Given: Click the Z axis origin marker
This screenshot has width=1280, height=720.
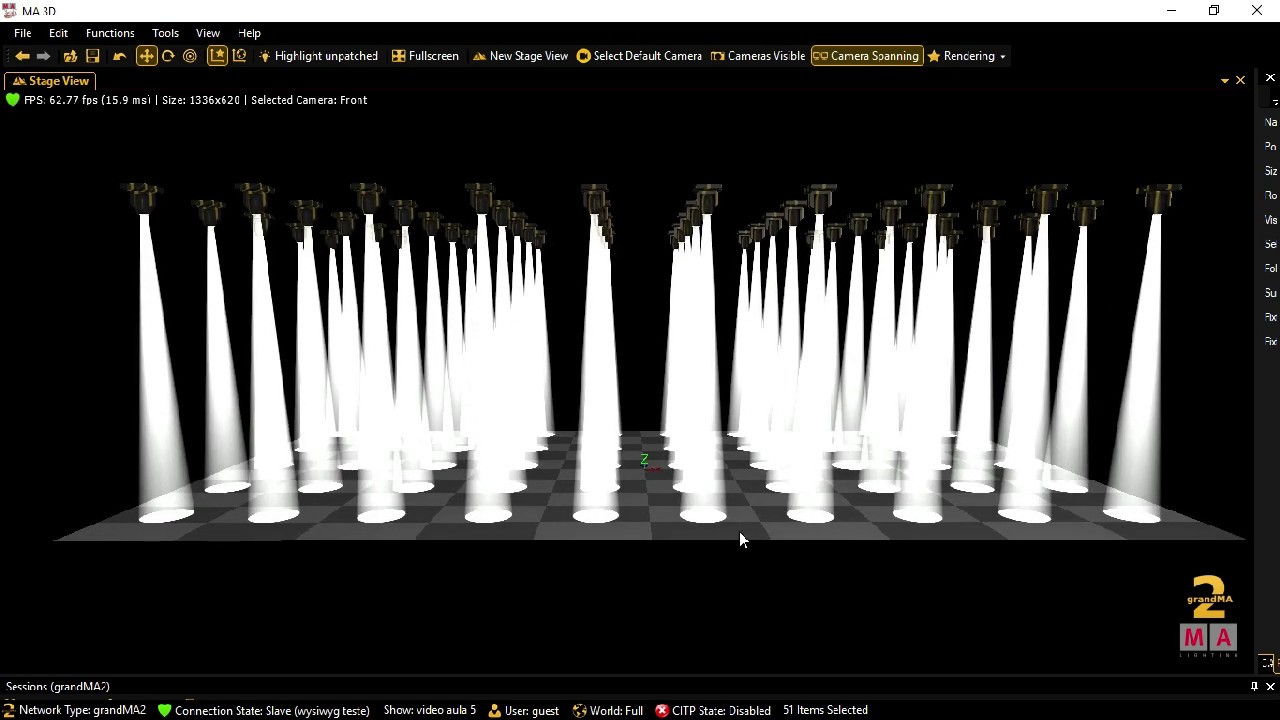Looking at the screenshot, I should point(645,460).
